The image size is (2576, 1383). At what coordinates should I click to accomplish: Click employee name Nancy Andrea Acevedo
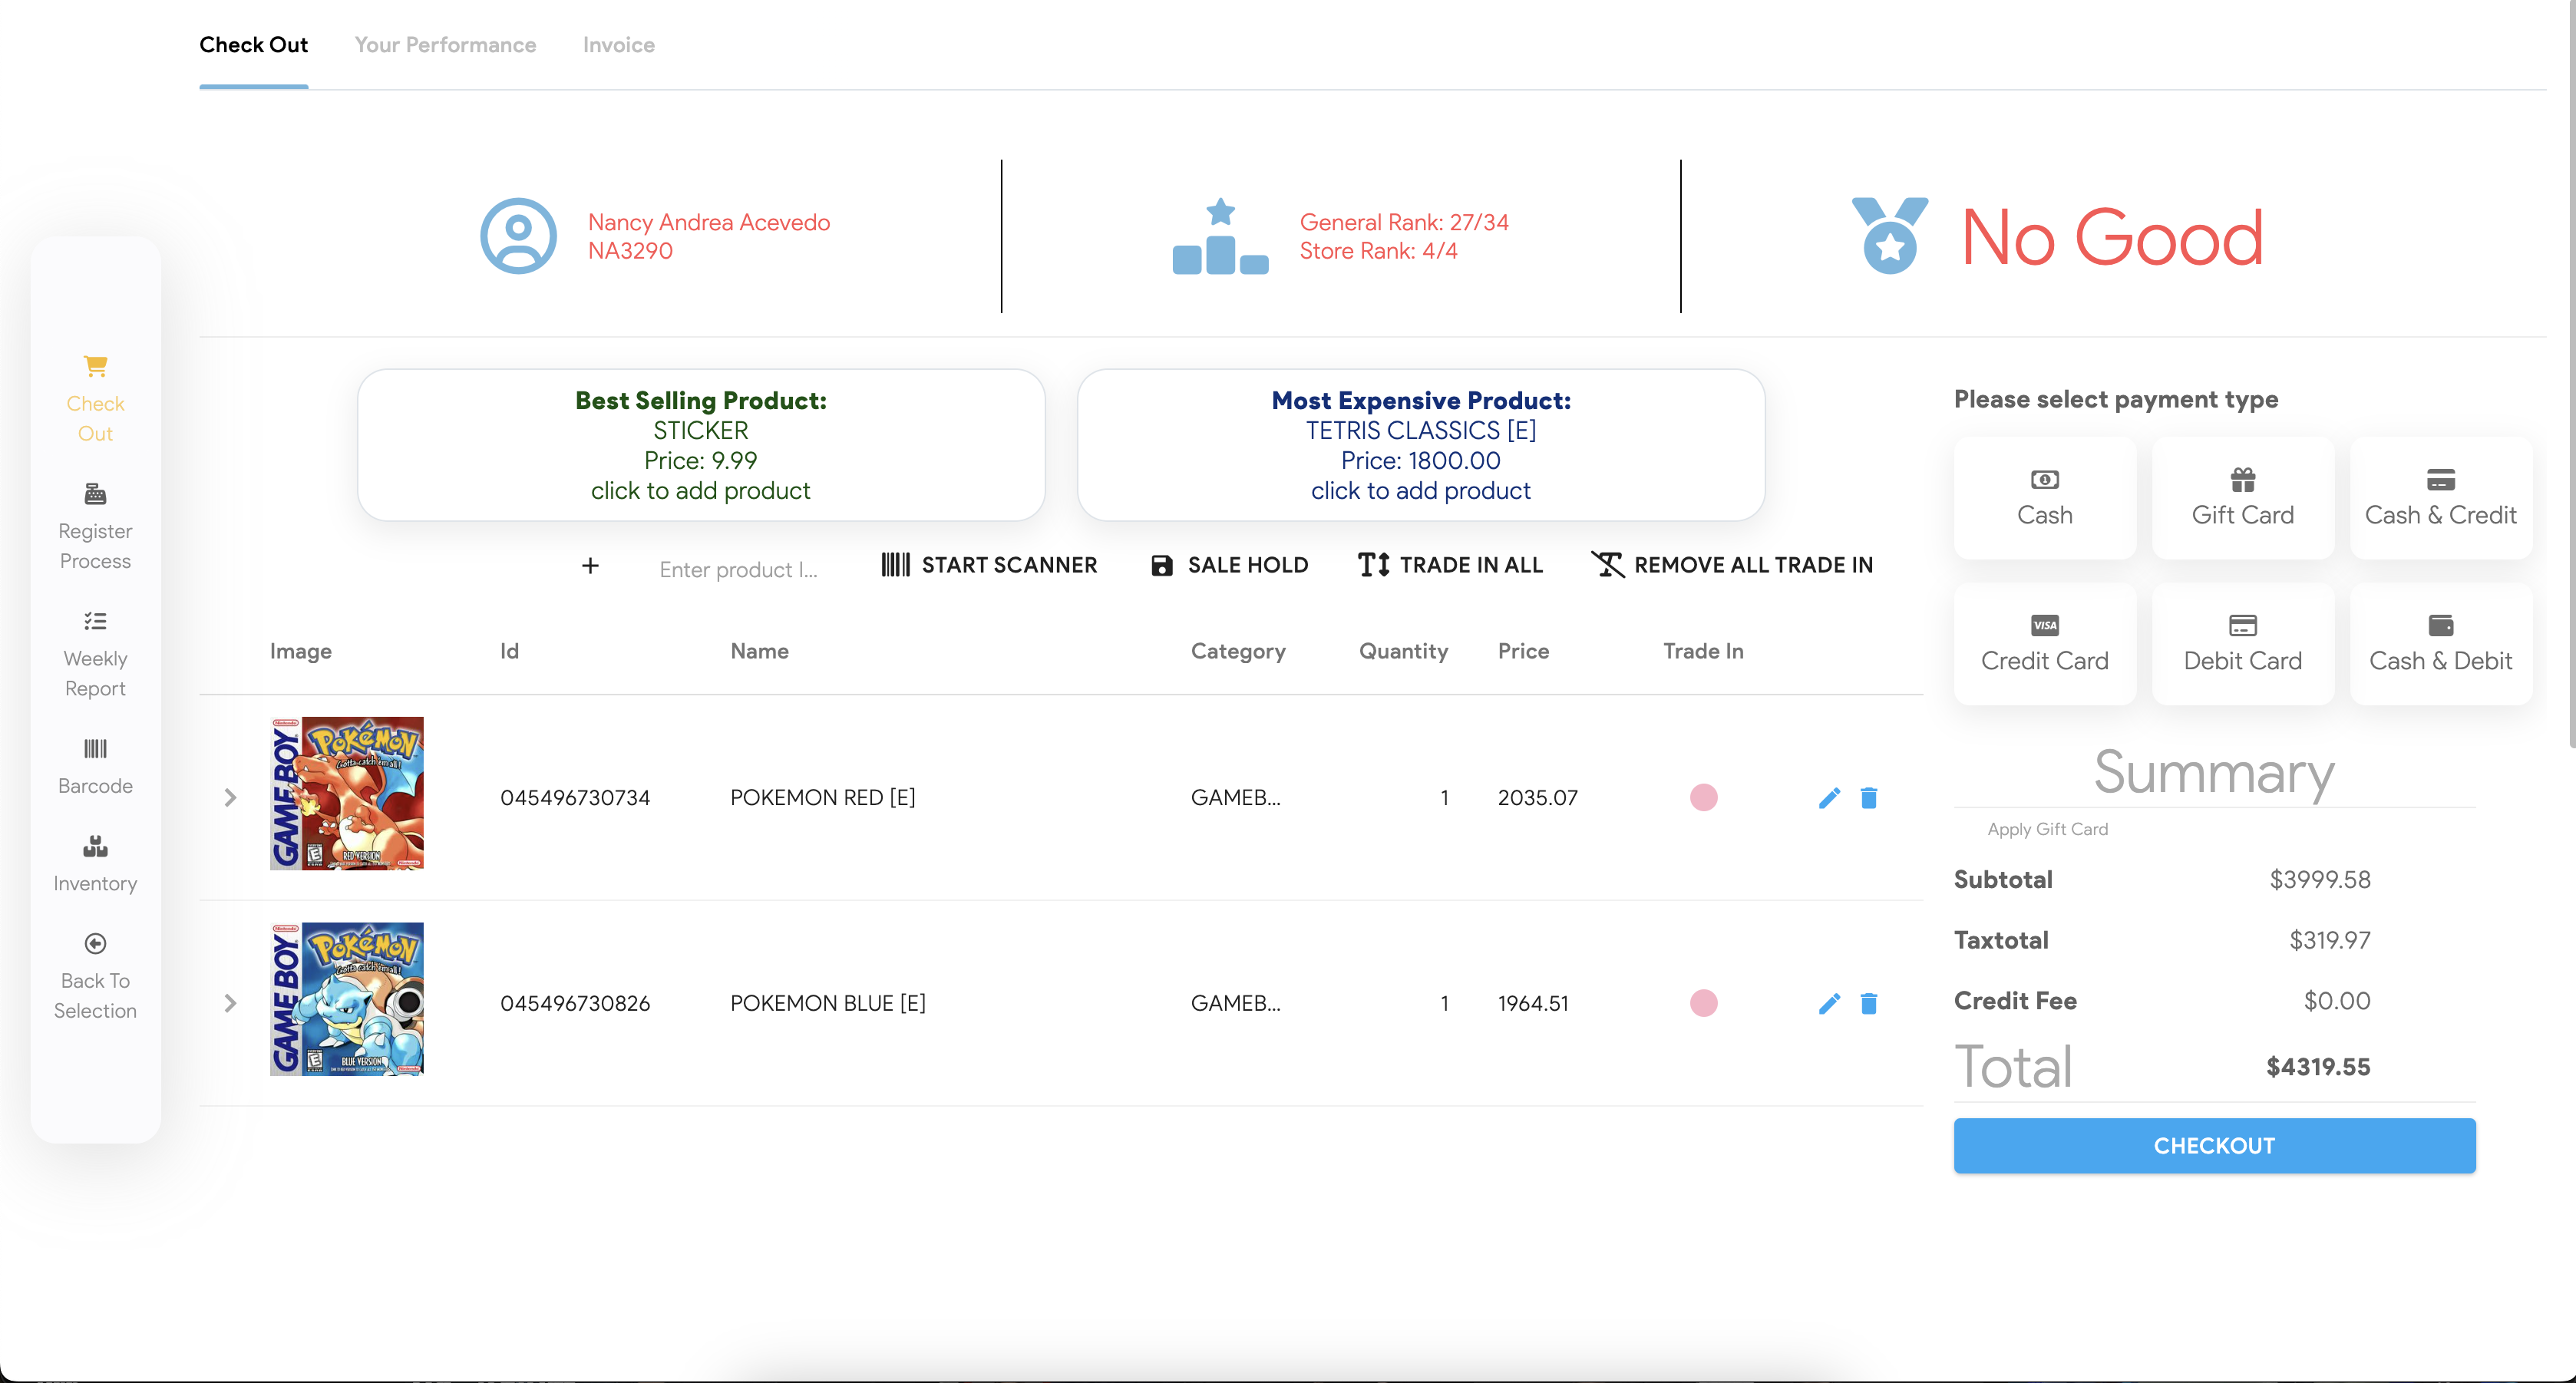(708, 222)
